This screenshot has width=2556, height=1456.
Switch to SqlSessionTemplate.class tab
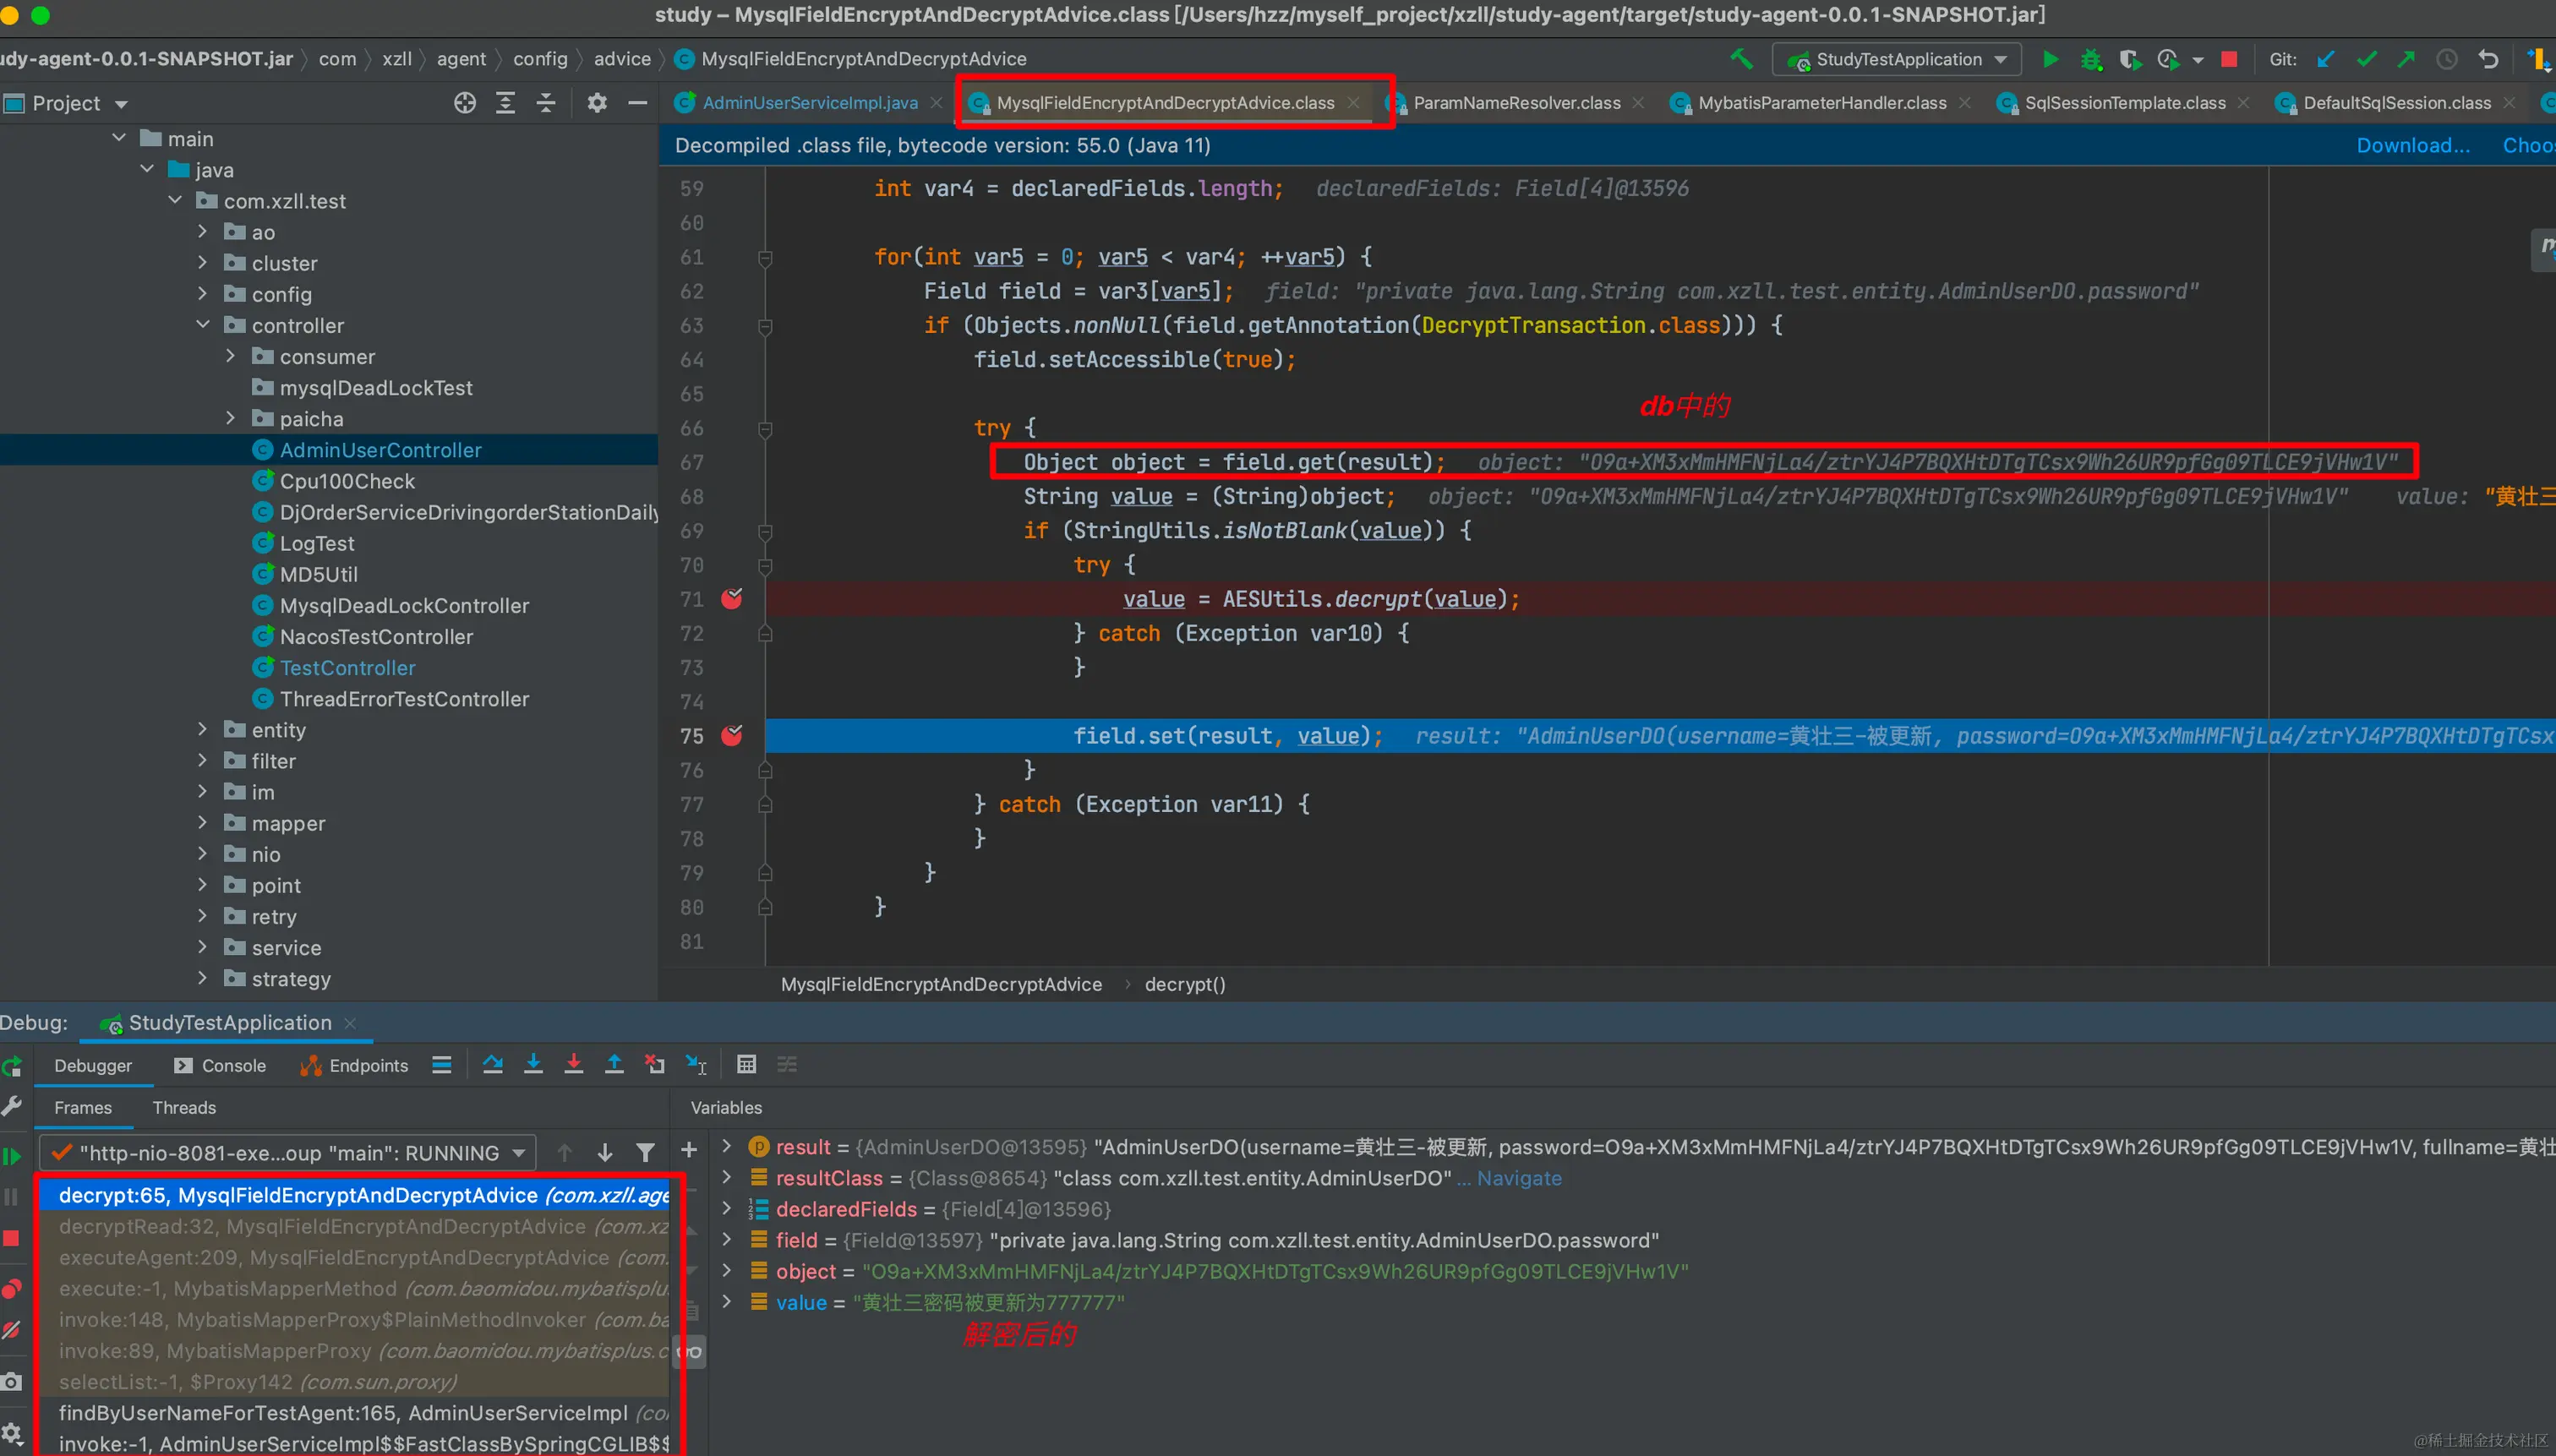[2124, 103]
